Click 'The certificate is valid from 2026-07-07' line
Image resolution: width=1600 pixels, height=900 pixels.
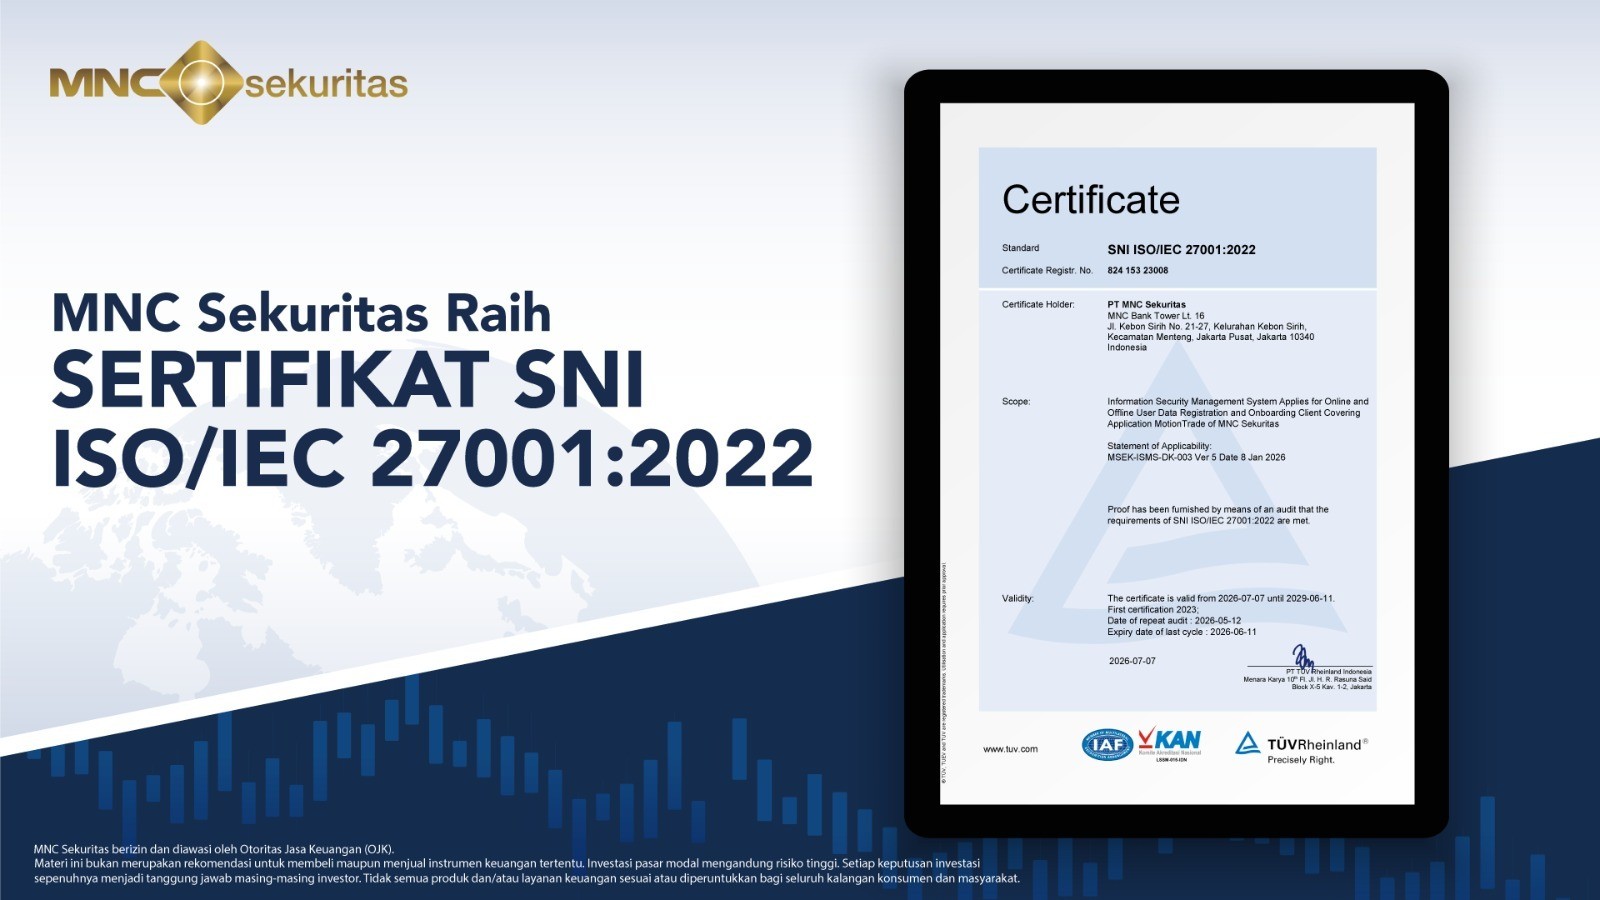(1221, 598)
